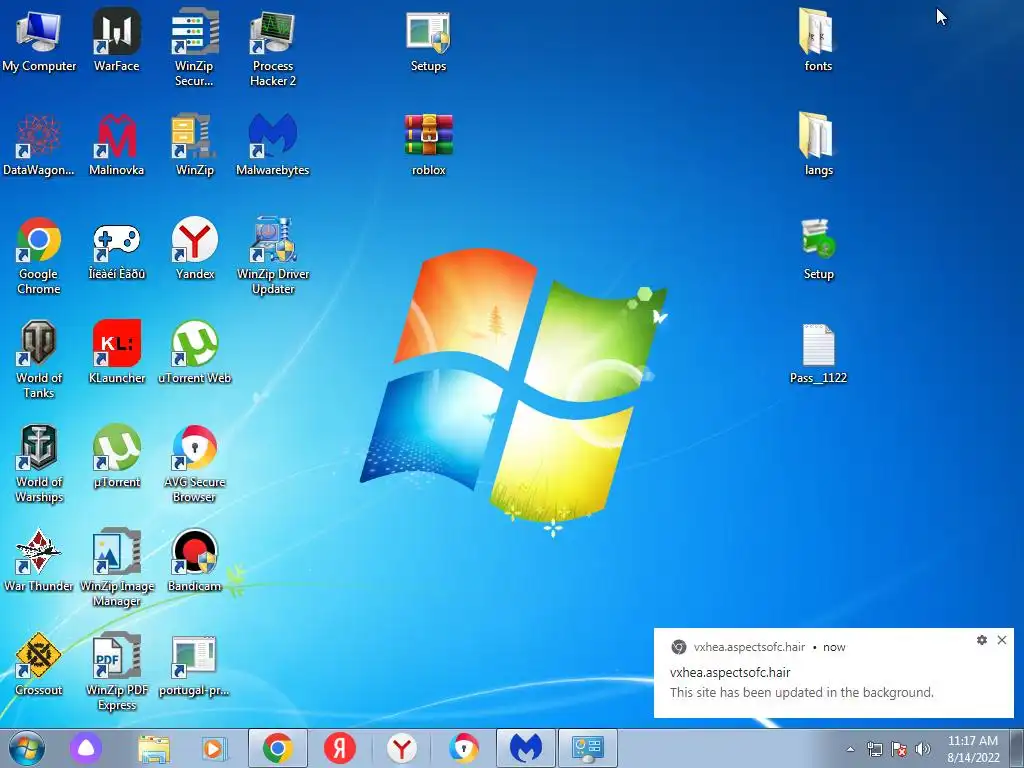Click the notification message body text
Screen dimensions: 1024x768
click(x=801, y=692)
